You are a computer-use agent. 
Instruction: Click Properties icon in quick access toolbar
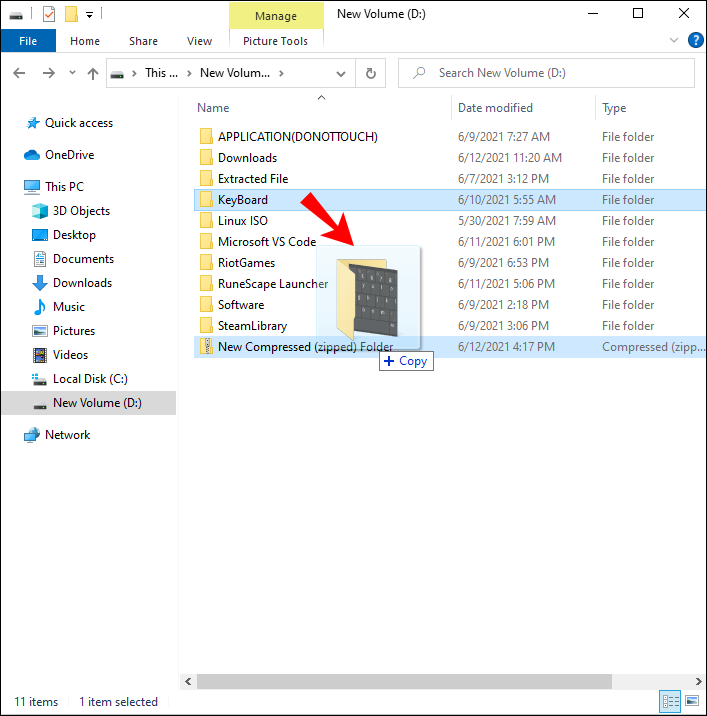(49, 14)
